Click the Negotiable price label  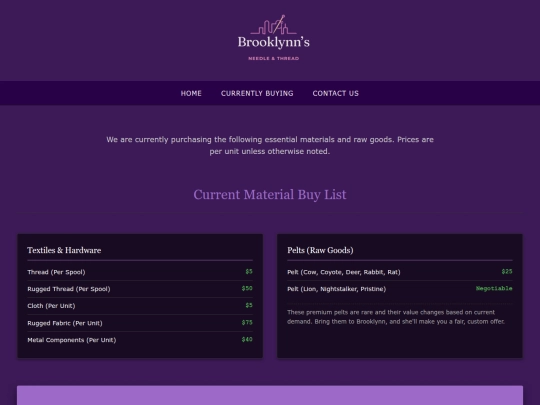point(494,288)
